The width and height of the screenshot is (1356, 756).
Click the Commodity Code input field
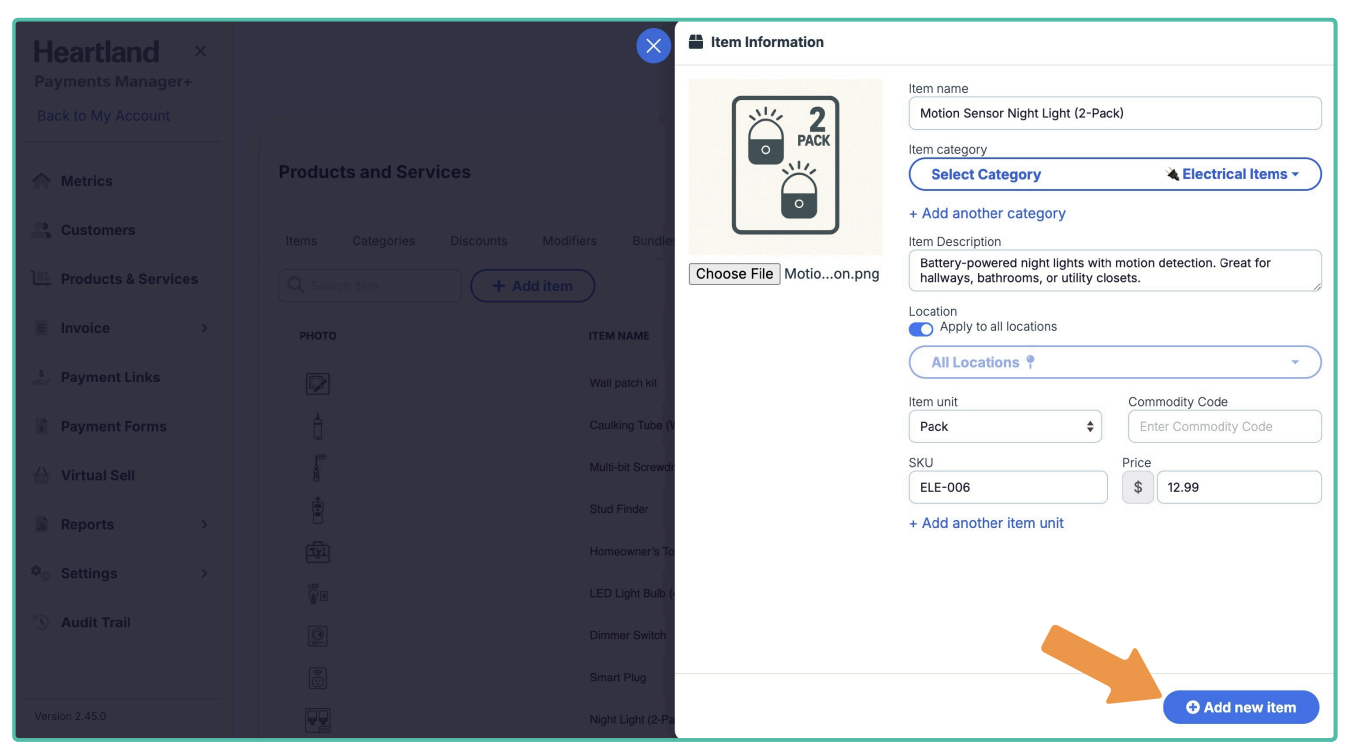[1223, 426]
